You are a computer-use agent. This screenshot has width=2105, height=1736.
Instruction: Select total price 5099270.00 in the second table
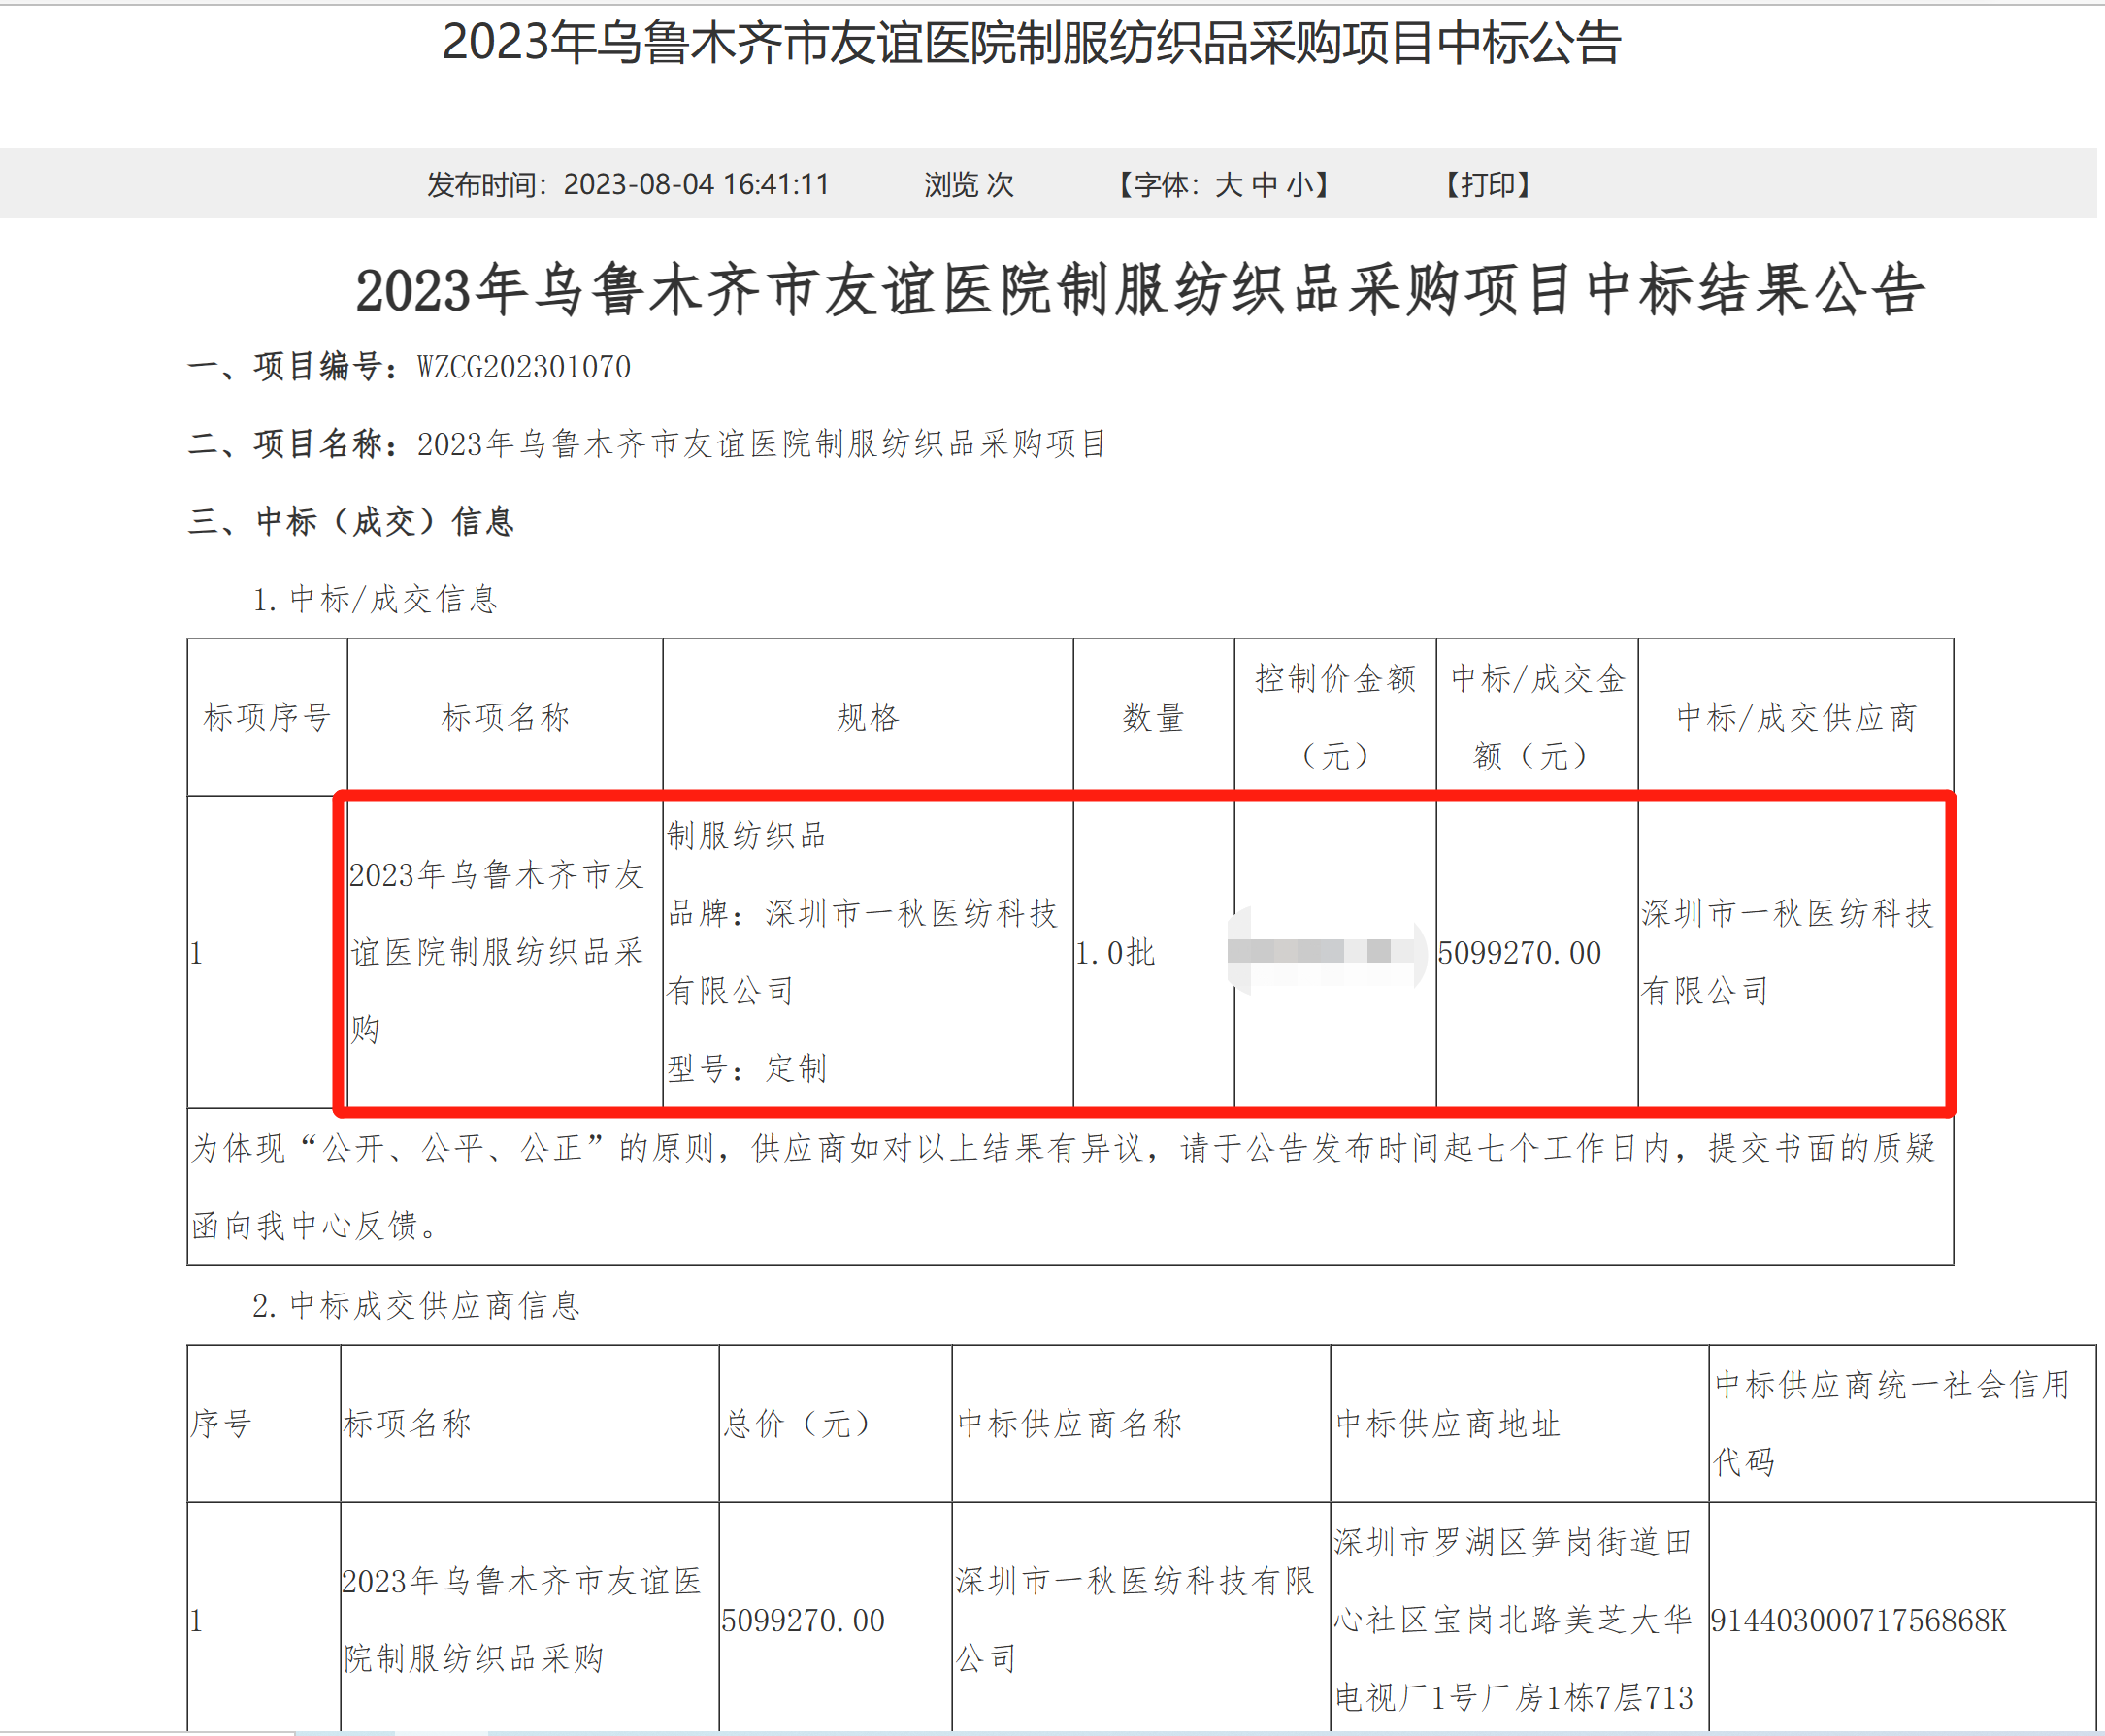coord(803,1621)
